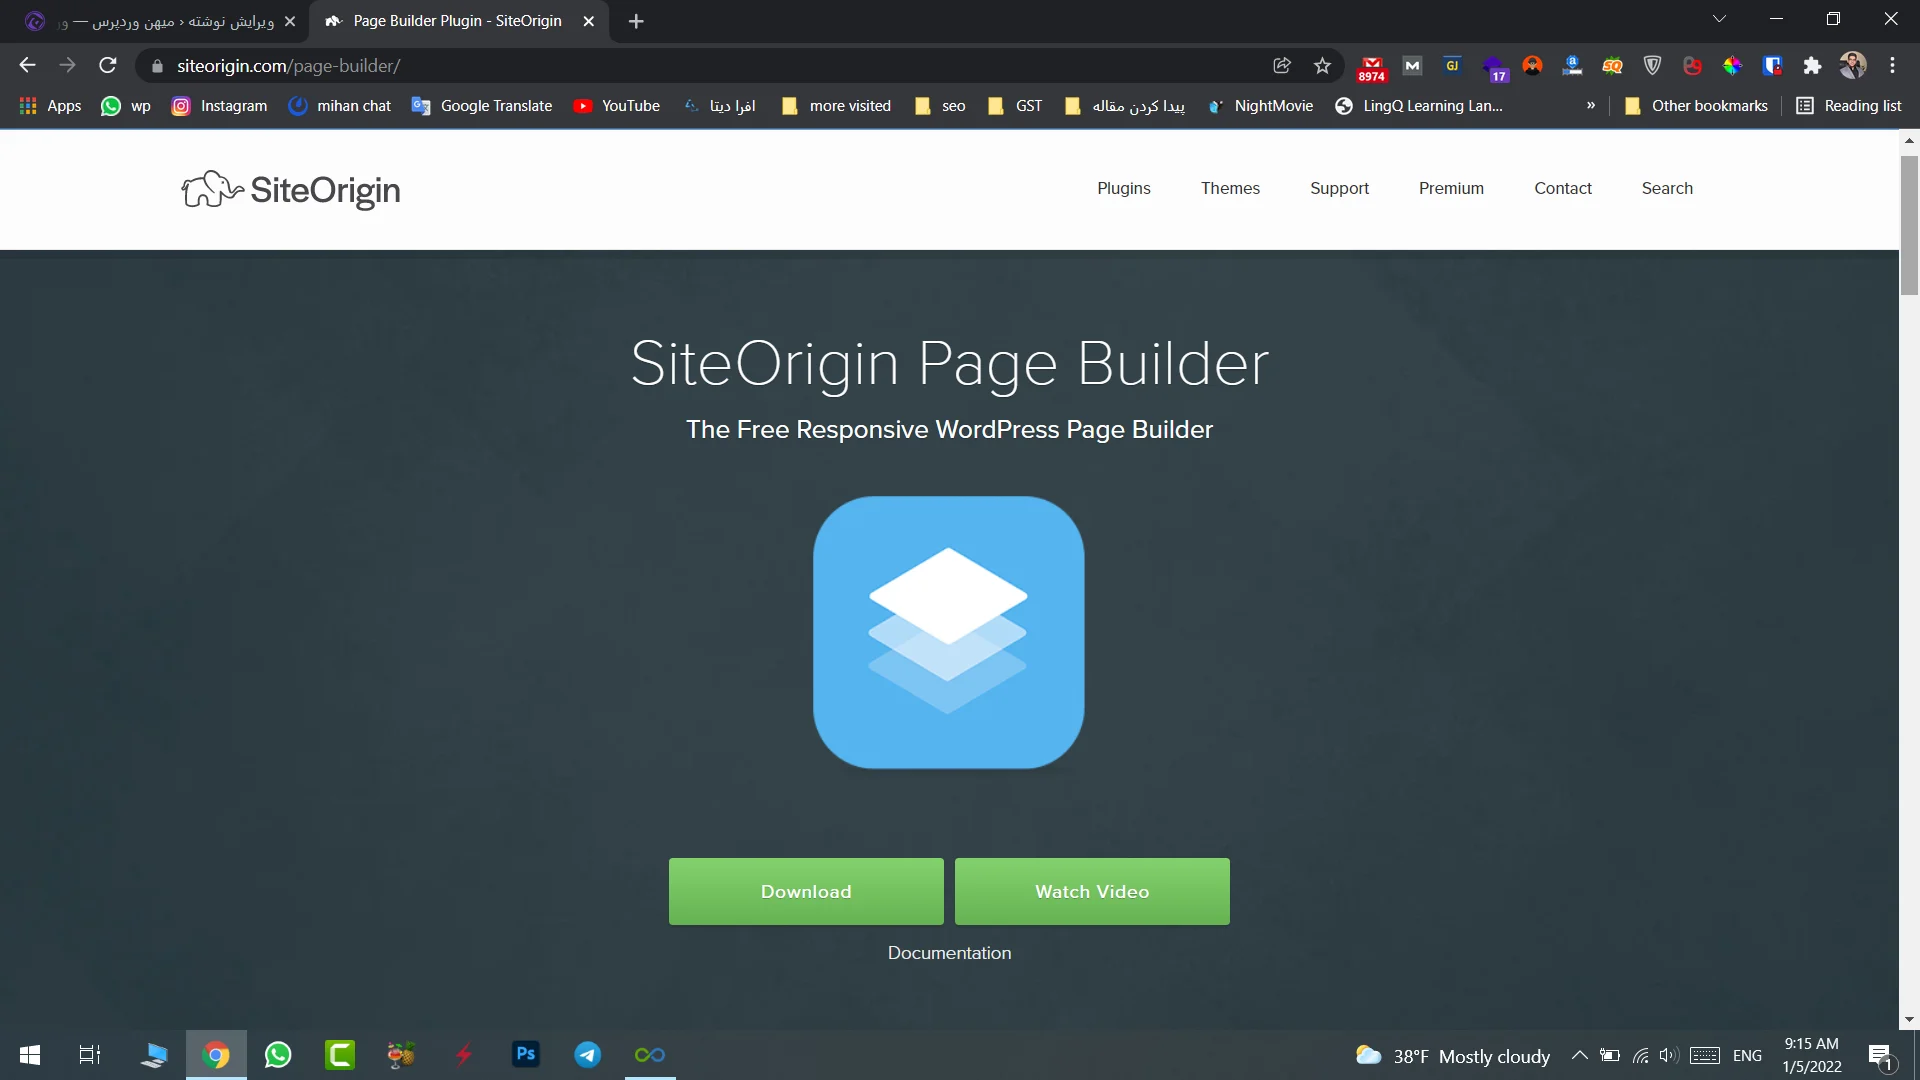Click the Telegram icon in Windows taskbar

point(588,1054)
